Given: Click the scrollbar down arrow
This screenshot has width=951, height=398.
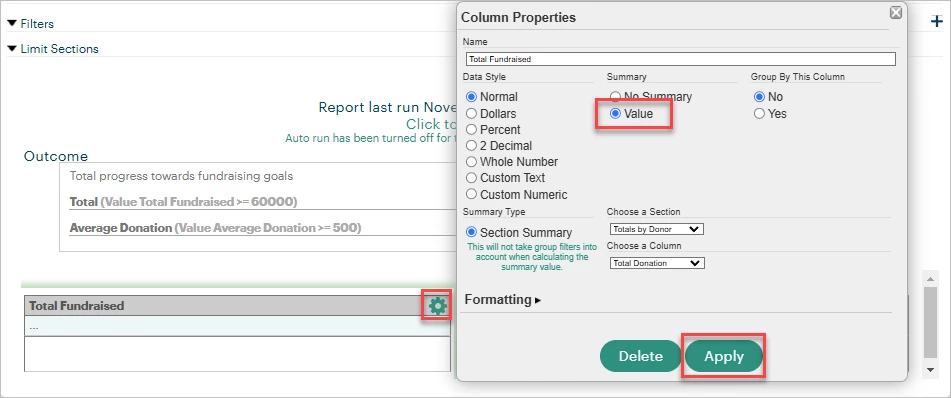Looking at the screenshot, I should coord(930,370).
